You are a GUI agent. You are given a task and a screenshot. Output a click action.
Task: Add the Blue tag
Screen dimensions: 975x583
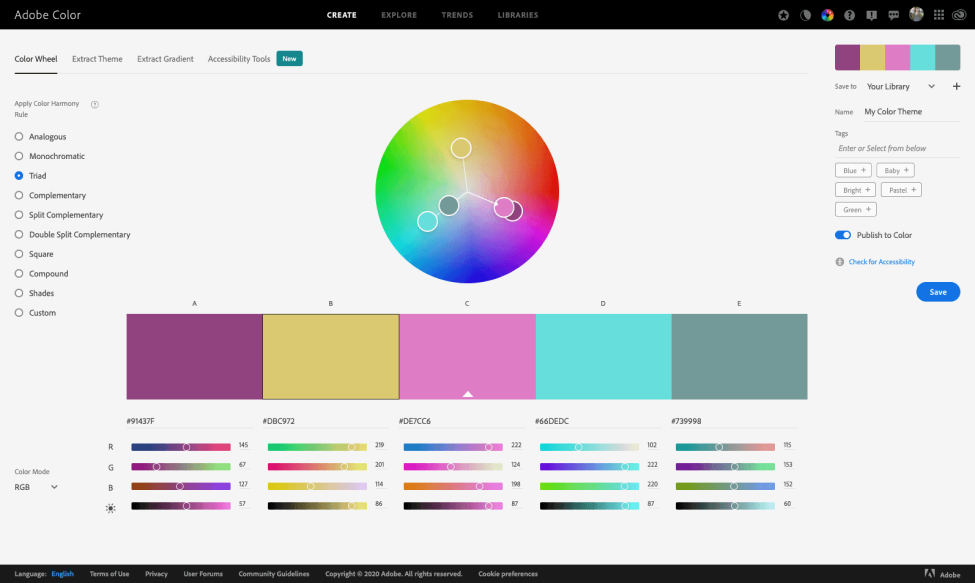(853, 170)
